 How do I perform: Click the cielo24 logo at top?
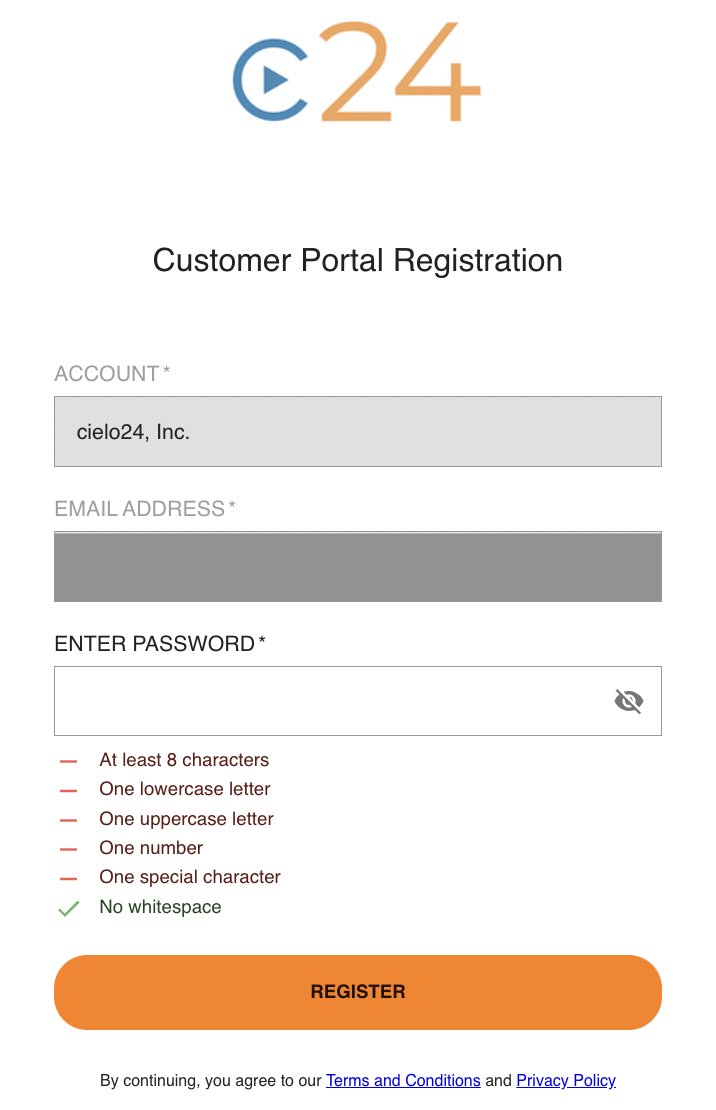(x=357, y=71)
